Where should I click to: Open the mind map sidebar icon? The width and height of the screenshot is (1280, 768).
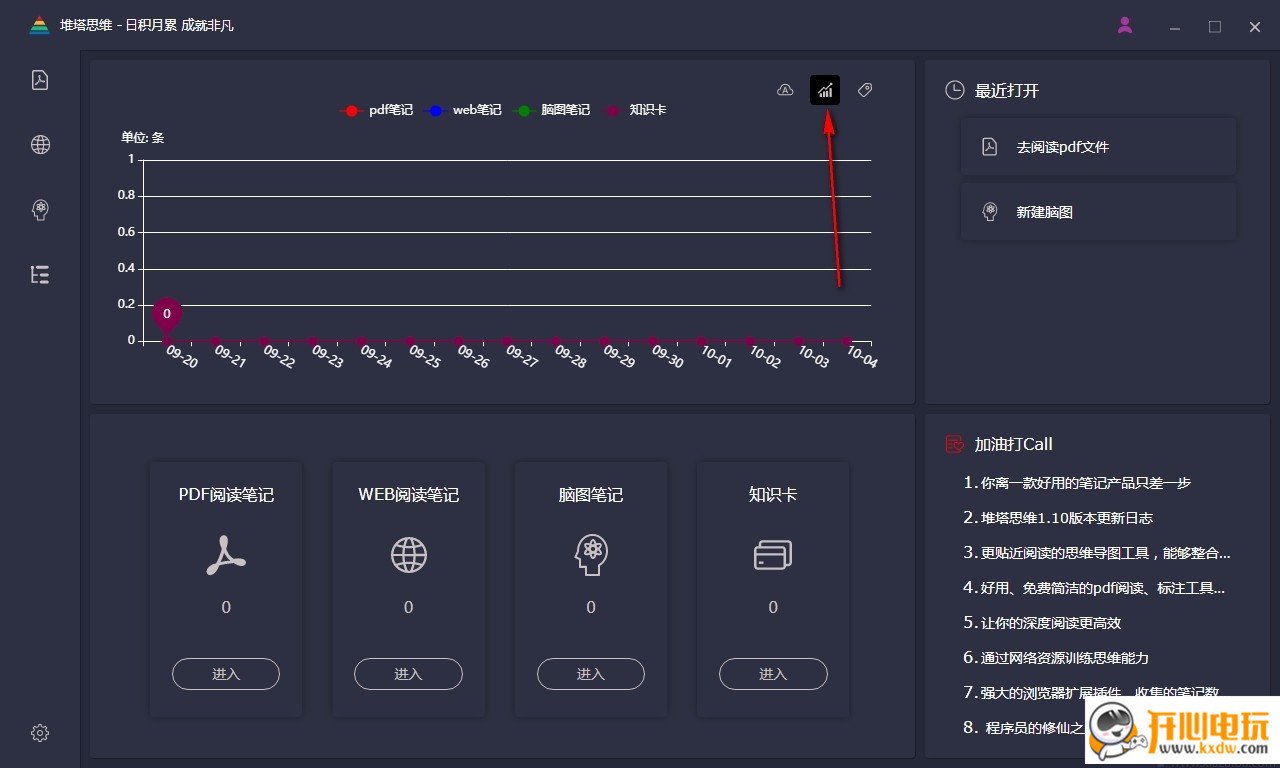coord(40,210)
